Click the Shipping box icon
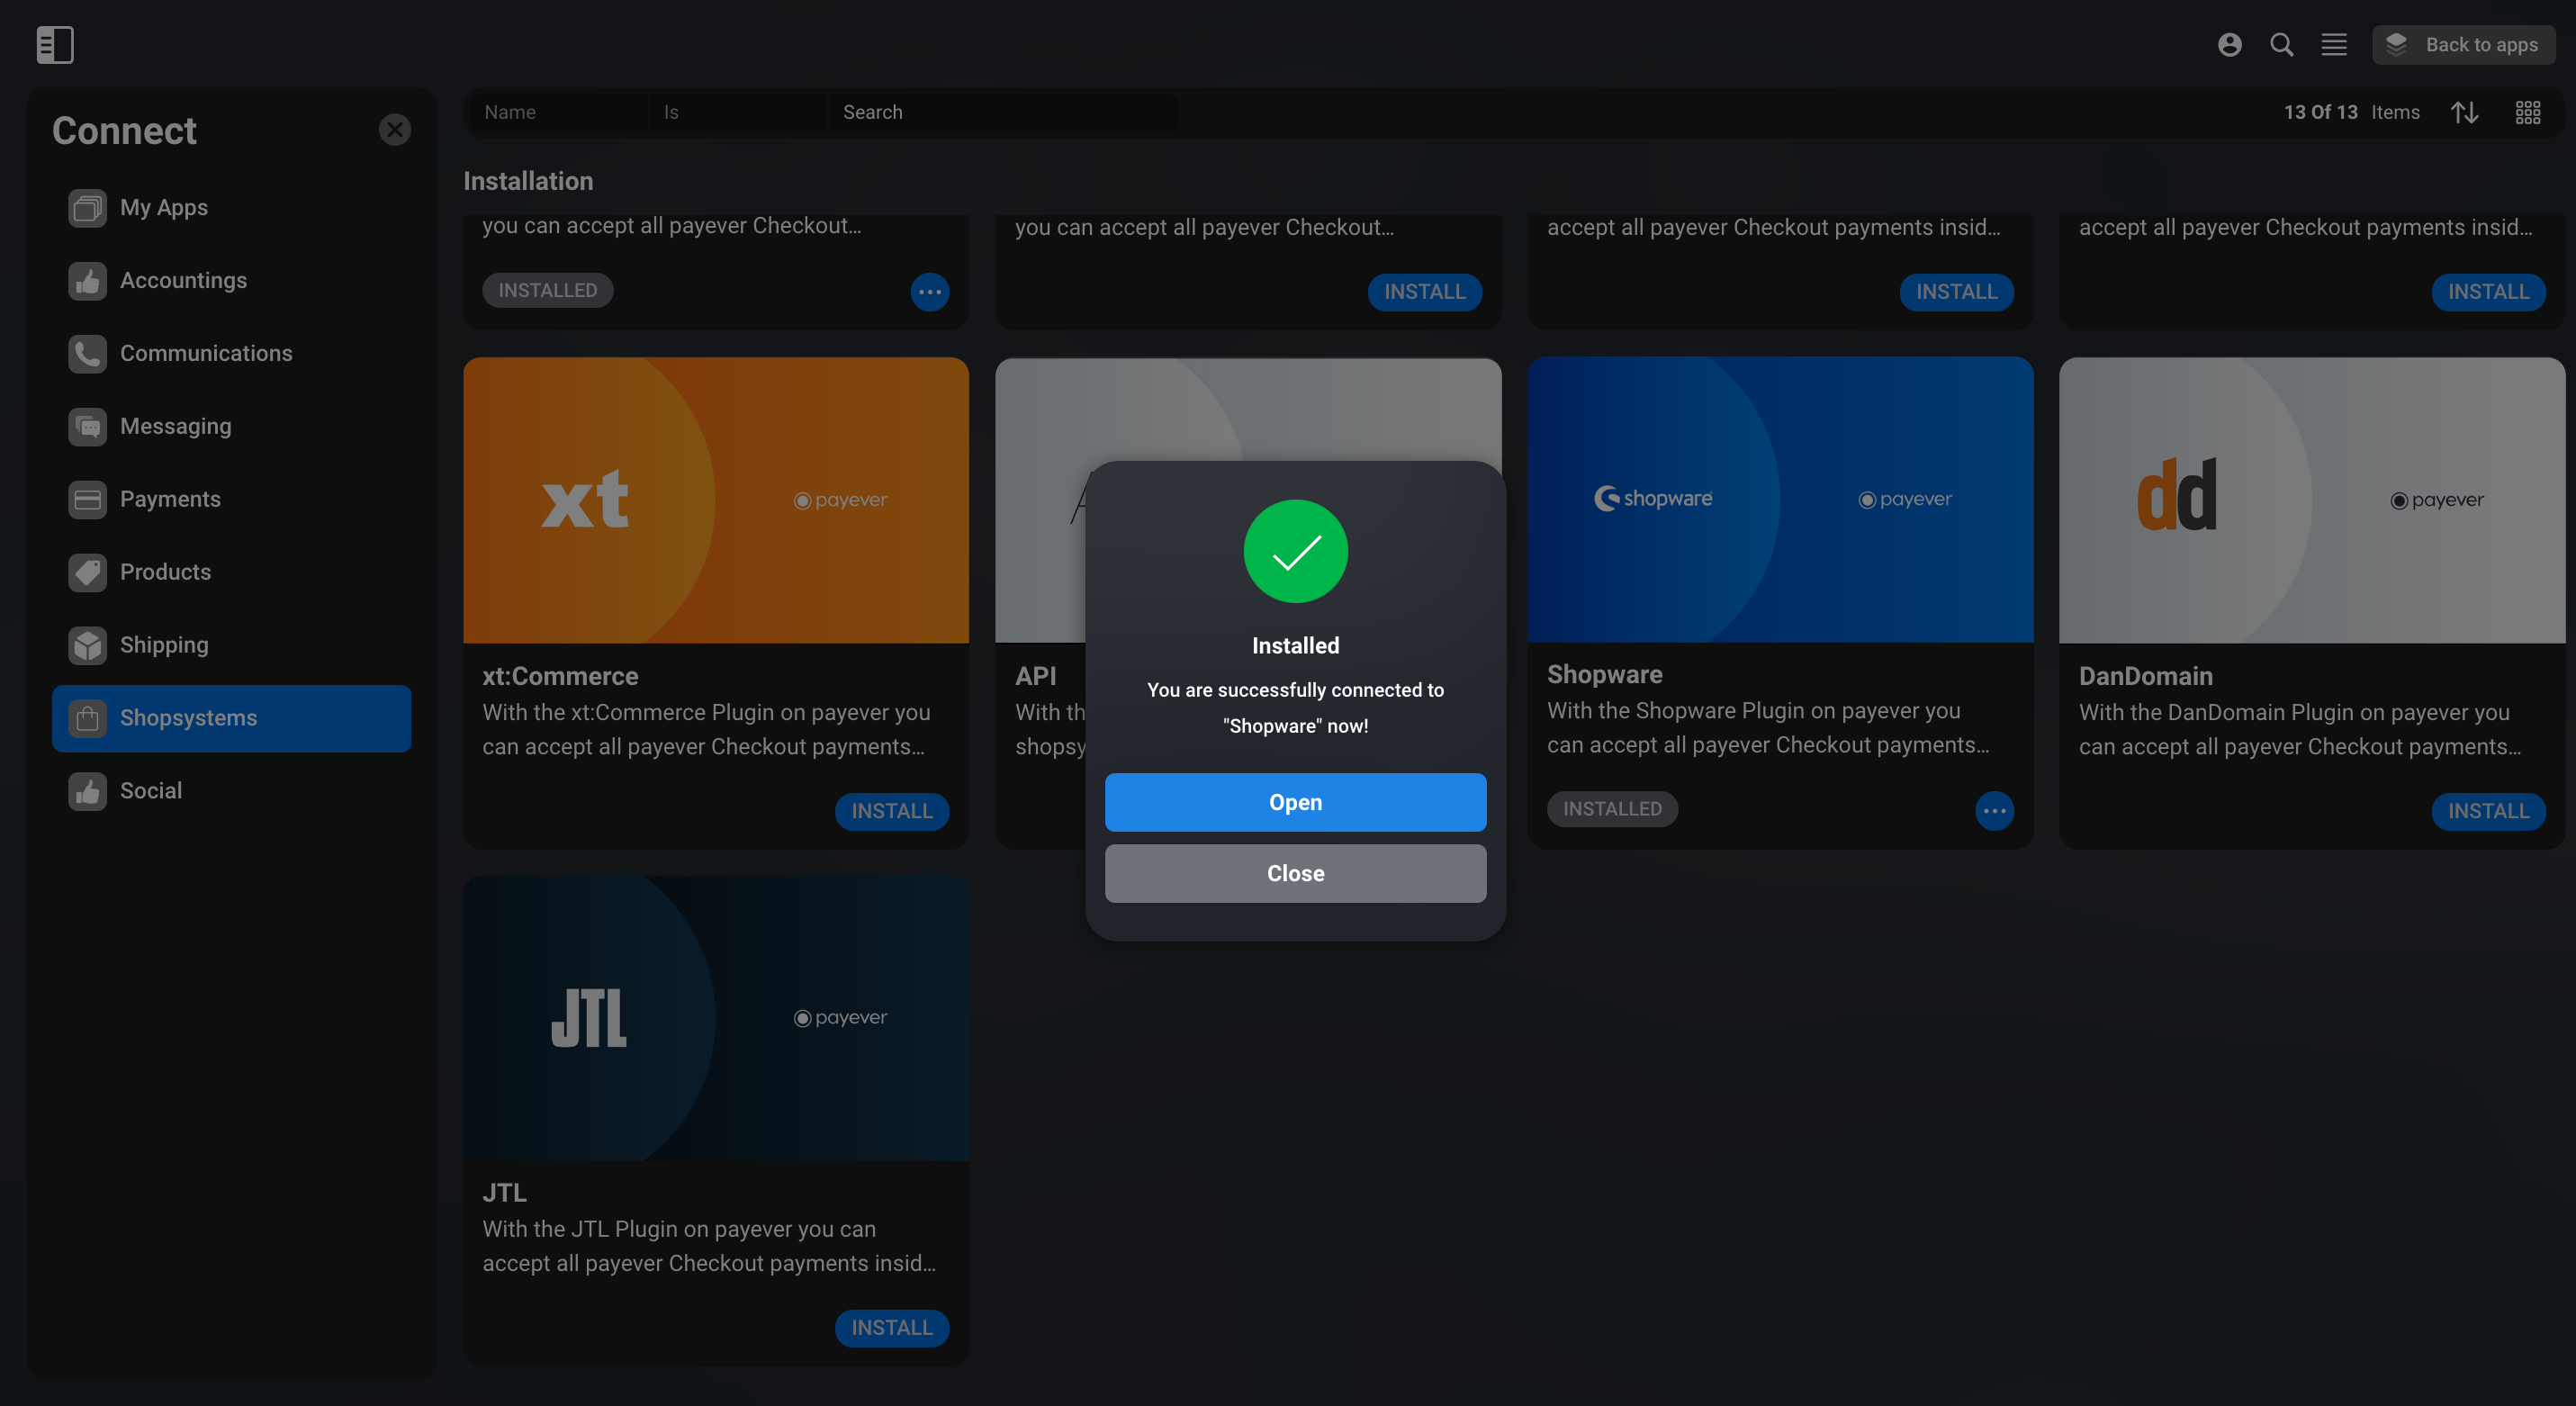 pos(88,646)
